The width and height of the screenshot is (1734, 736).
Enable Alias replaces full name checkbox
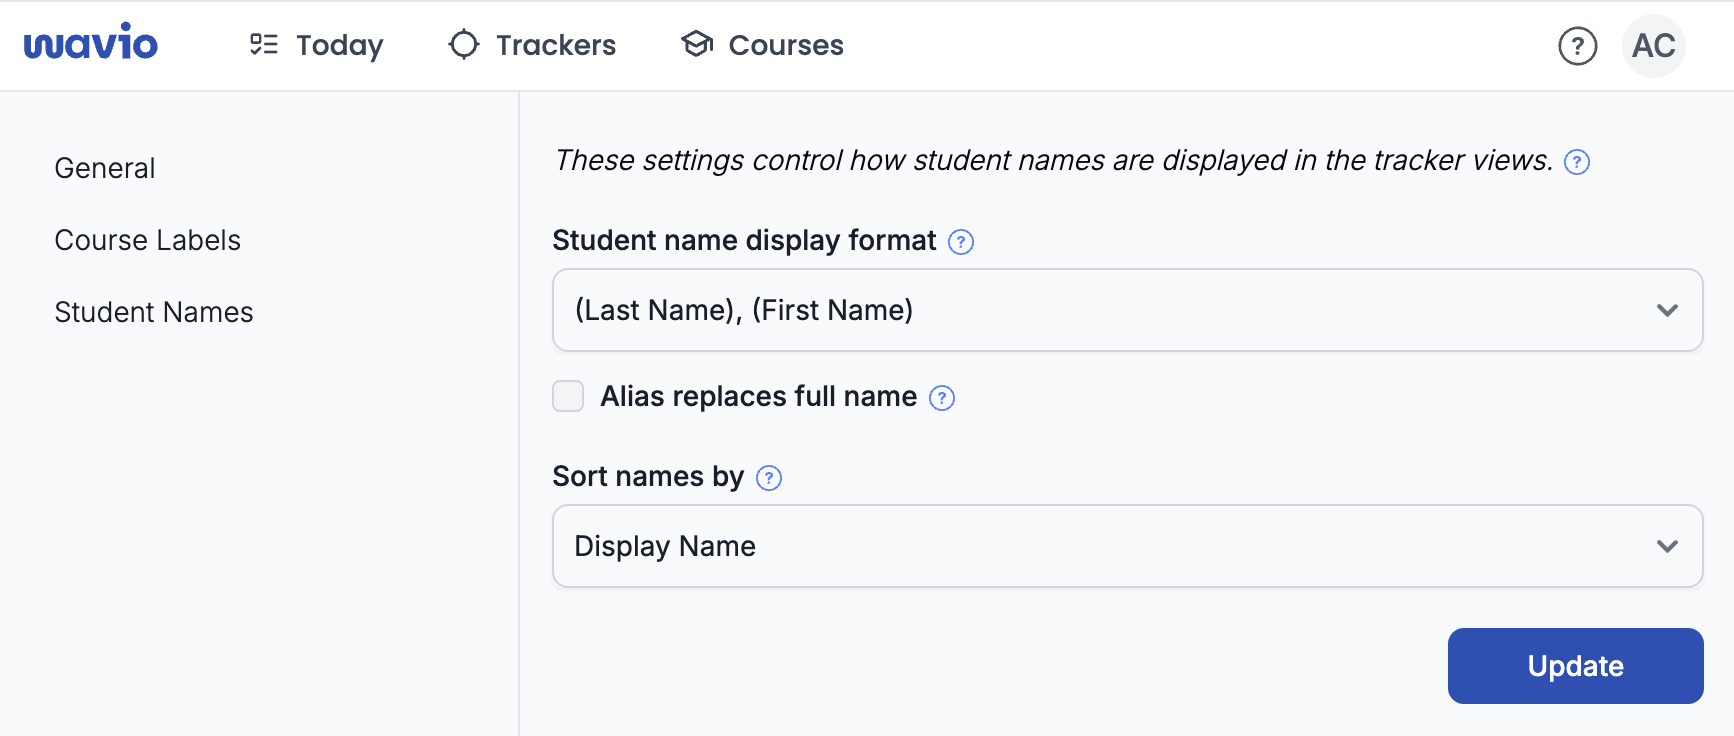pyautogui.click(x=568, y=396)
